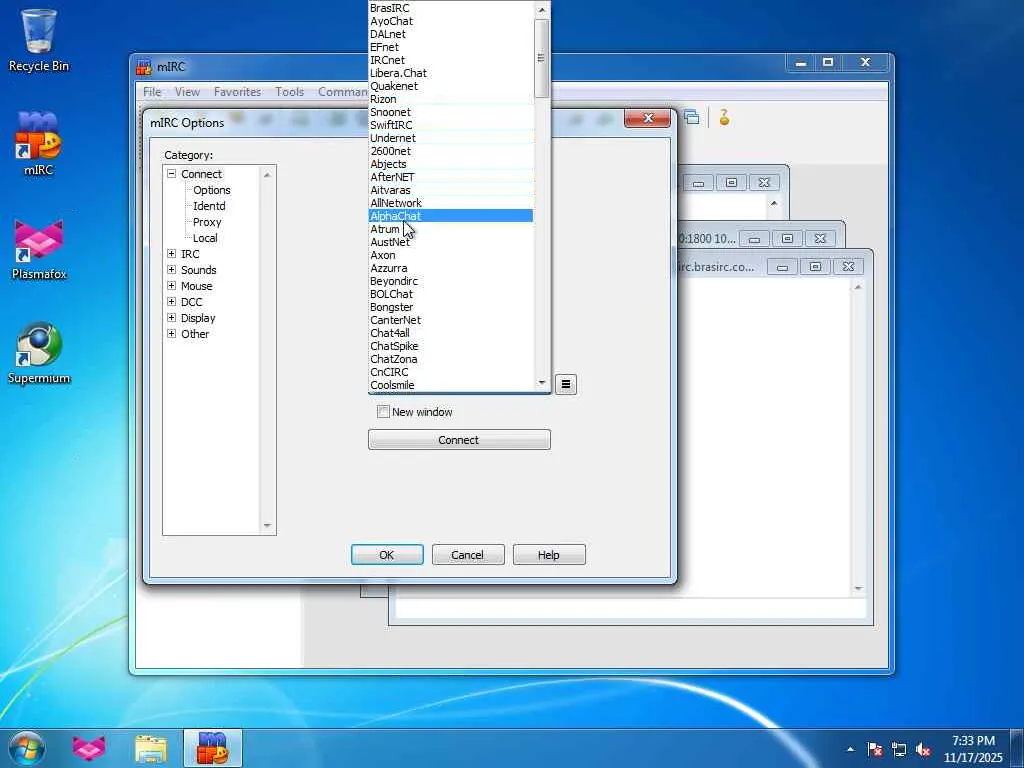
Task: Open the Plasmafox desktop shortcut
Action: 39,249
